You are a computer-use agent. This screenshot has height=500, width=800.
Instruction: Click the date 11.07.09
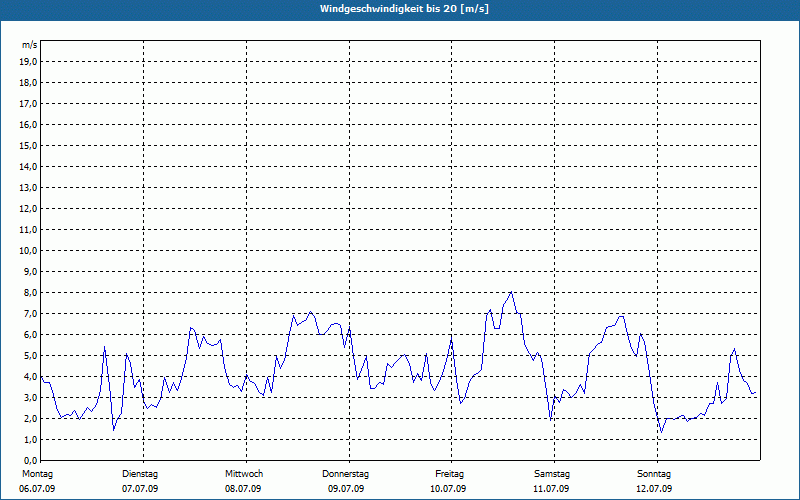[551, 489]
